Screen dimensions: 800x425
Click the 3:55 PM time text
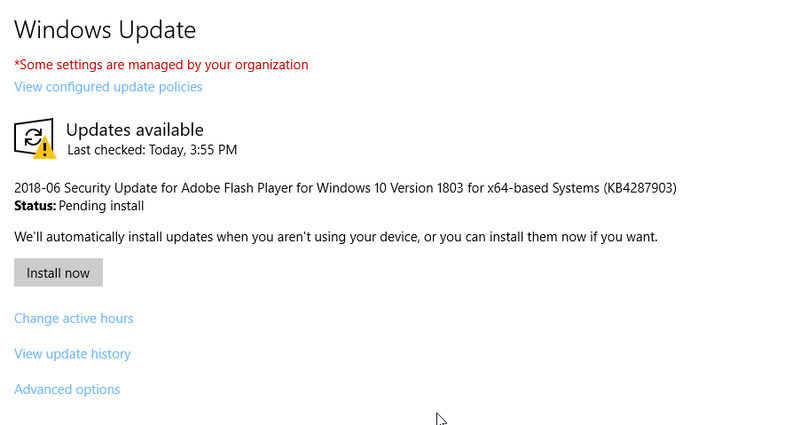(x=213, y=150)
